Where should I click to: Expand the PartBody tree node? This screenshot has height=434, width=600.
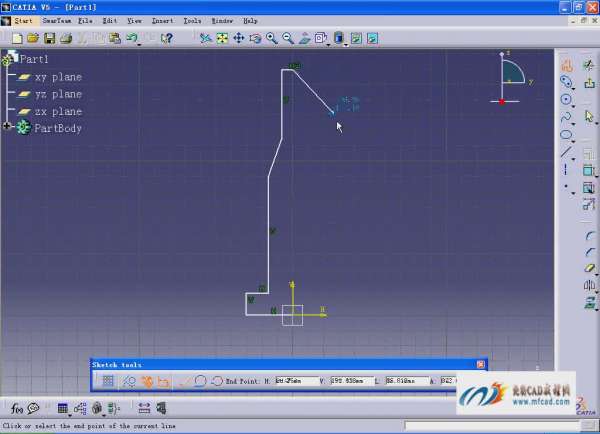[8, 127]
